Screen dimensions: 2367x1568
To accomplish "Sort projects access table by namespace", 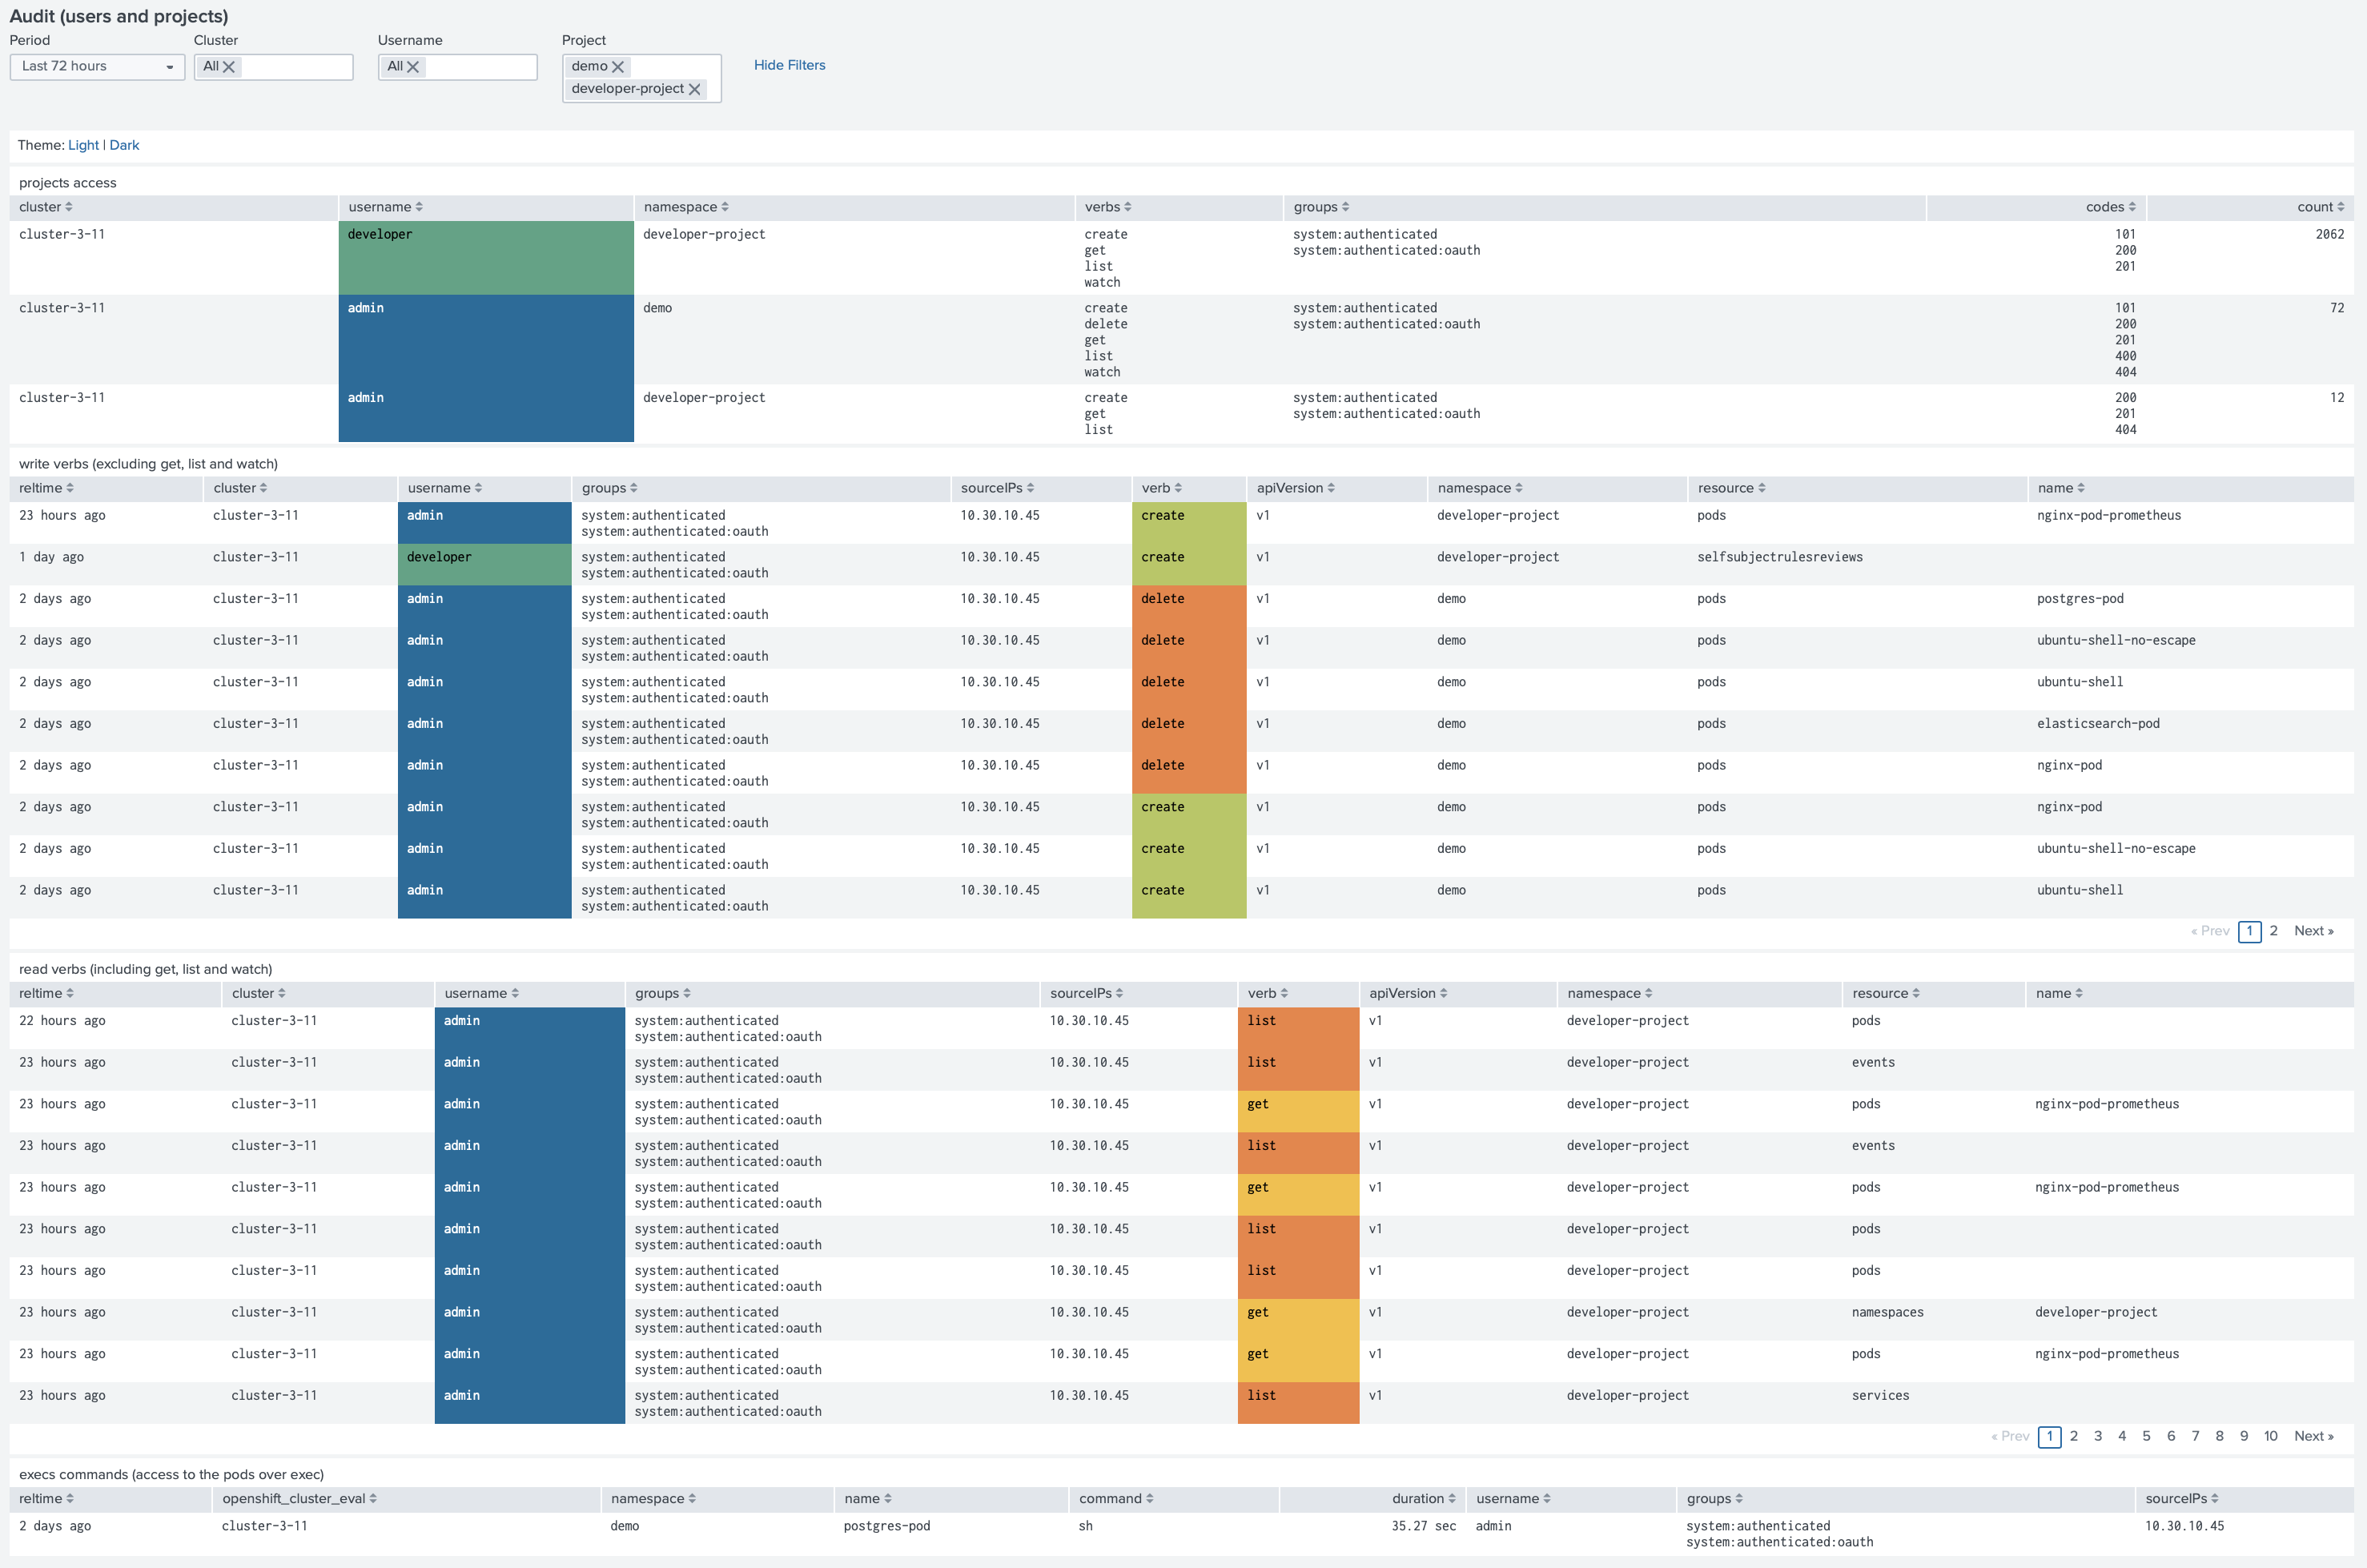I will click(x=686, y=207).
